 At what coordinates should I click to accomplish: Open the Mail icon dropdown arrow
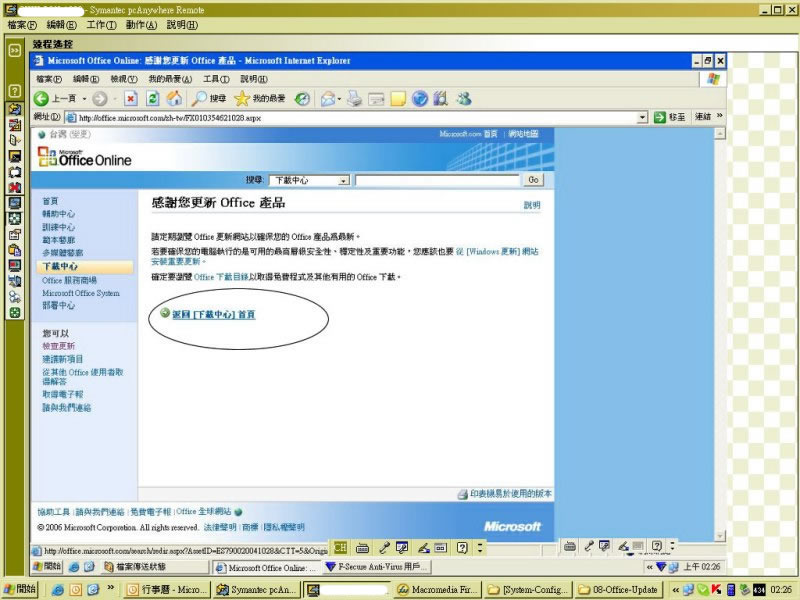click(x=339, y=99)
